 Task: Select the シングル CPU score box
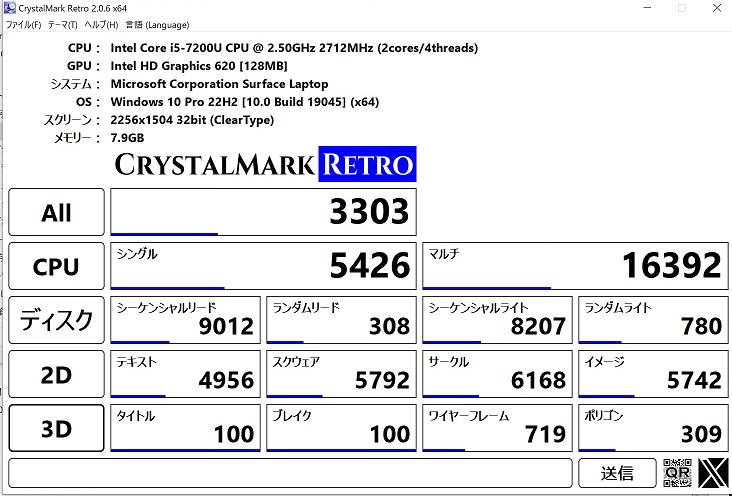click(263, 266)
